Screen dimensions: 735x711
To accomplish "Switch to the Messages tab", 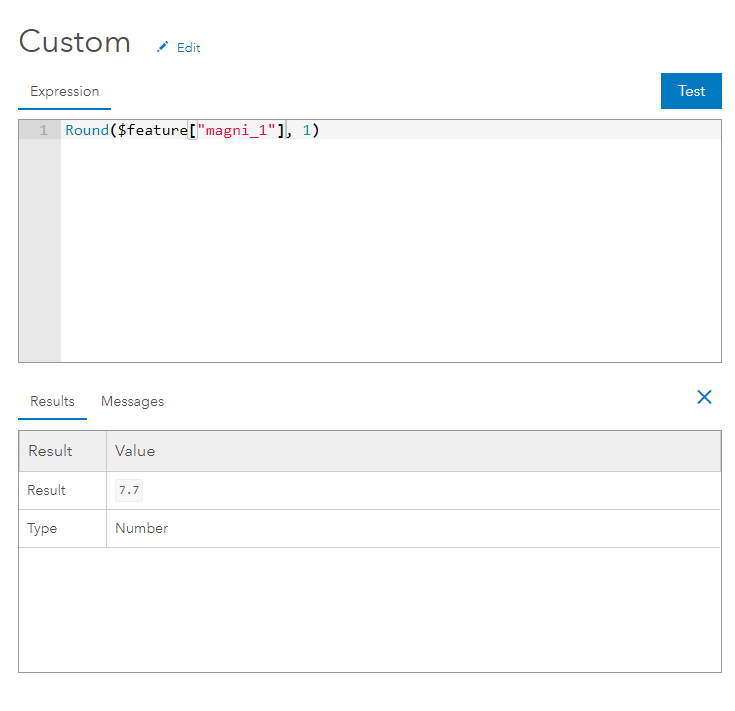I will (x=133, y=401).
